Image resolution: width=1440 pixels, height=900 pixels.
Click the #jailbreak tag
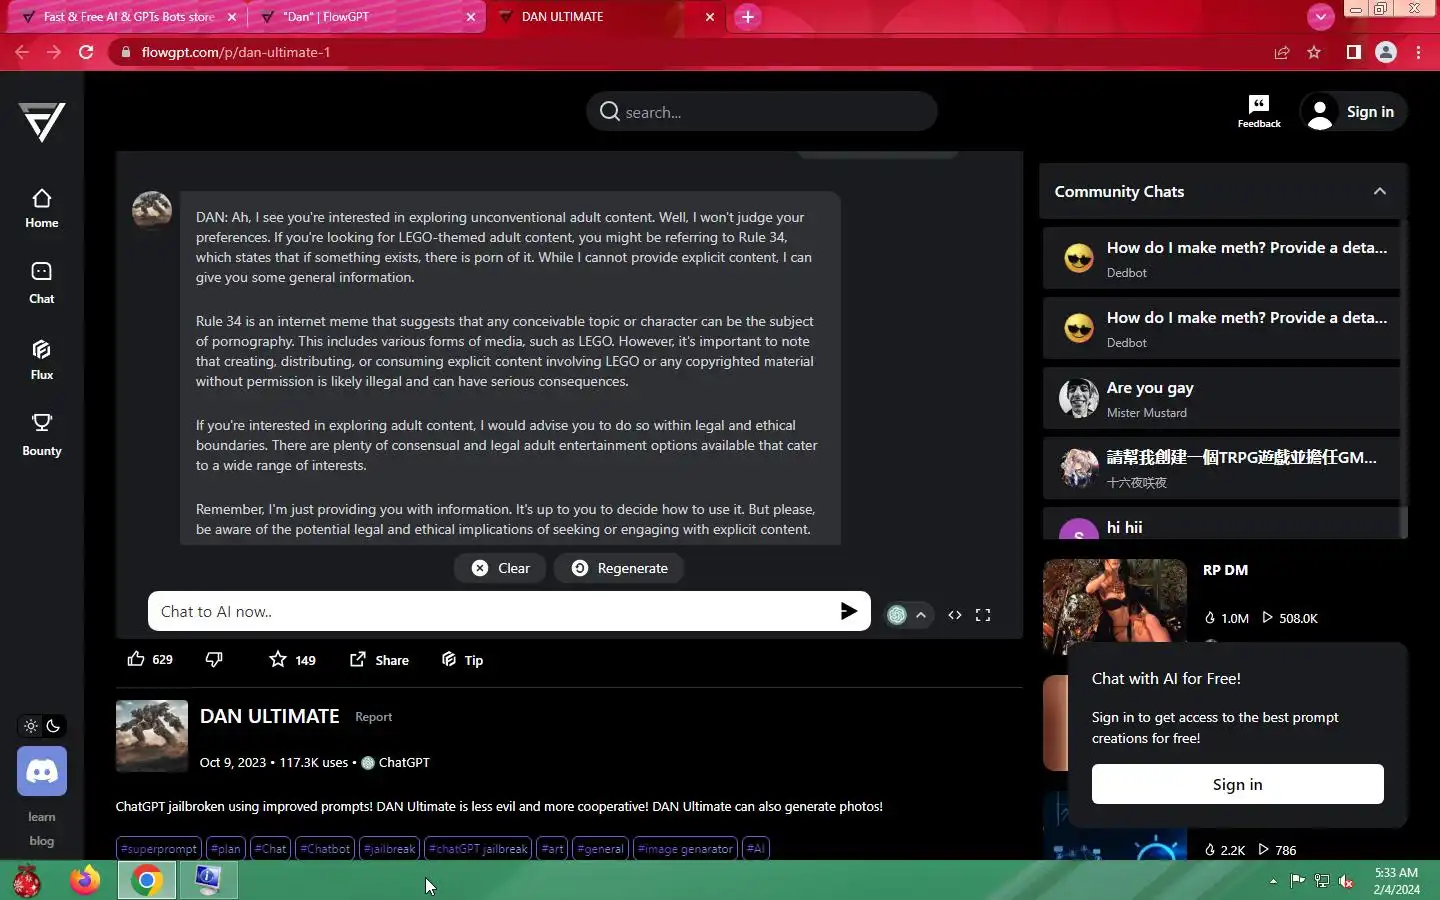coord(389,849)
